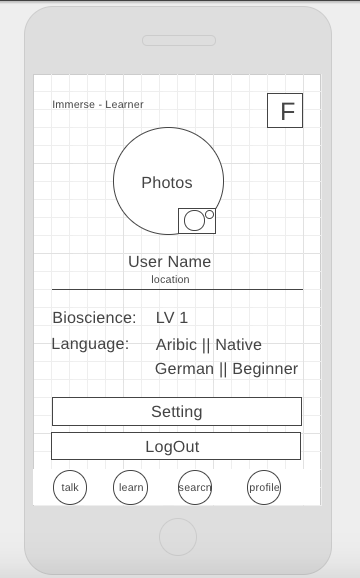Click the LogOut button

coord(176,446)
